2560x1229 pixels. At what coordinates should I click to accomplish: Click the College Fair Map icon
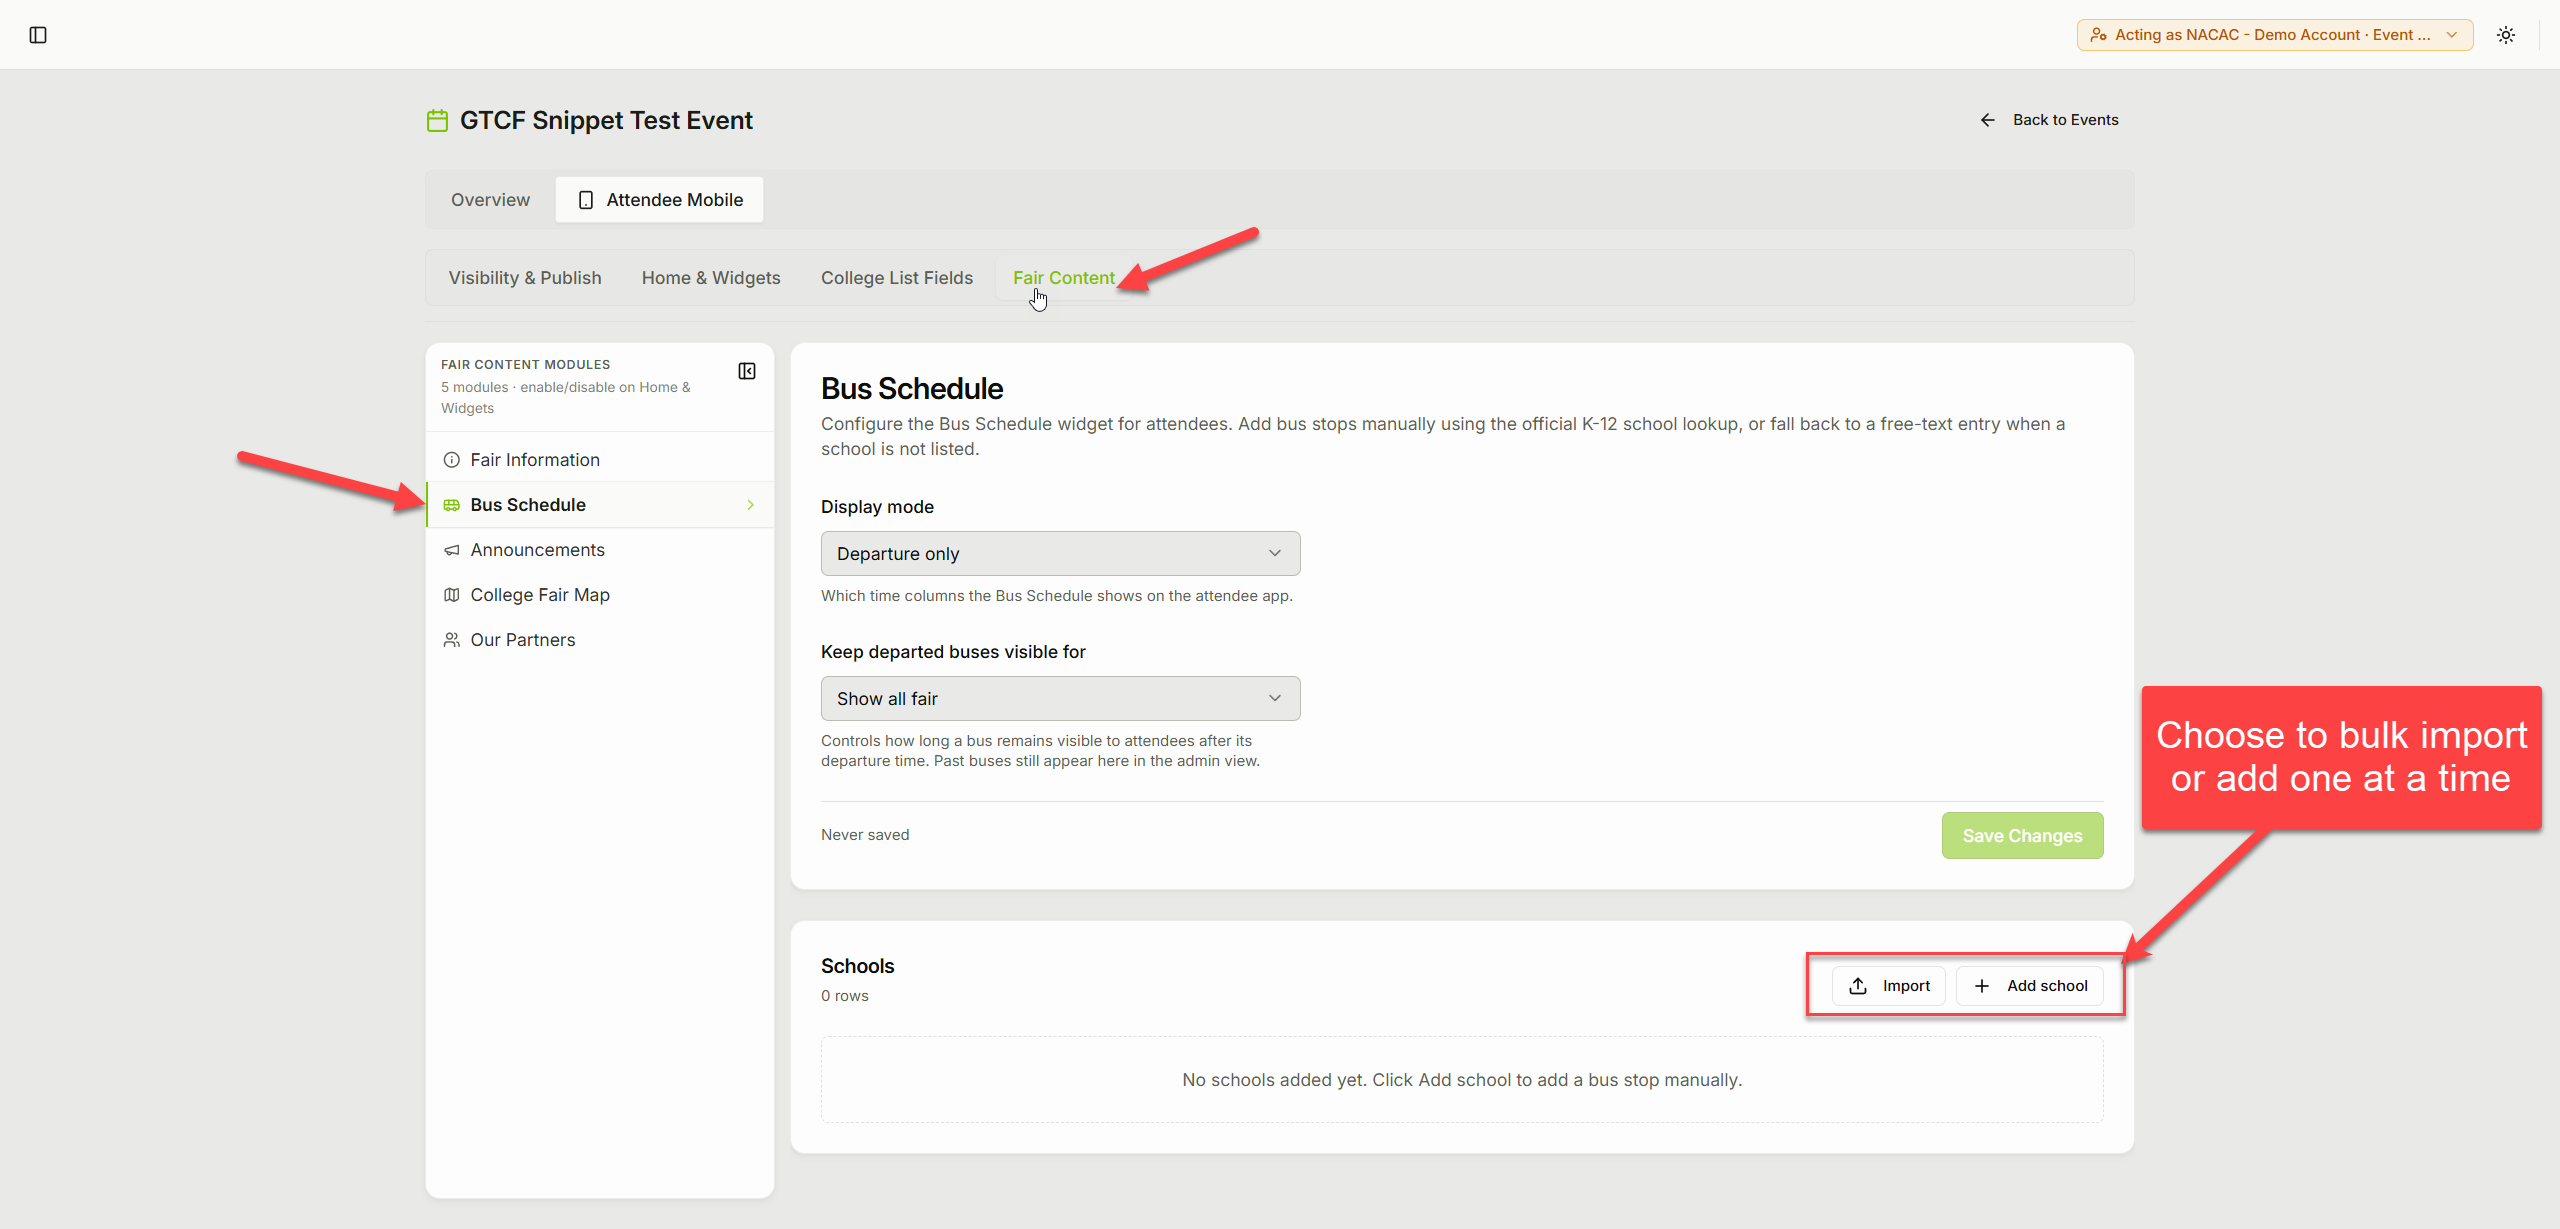coord(452,595)
